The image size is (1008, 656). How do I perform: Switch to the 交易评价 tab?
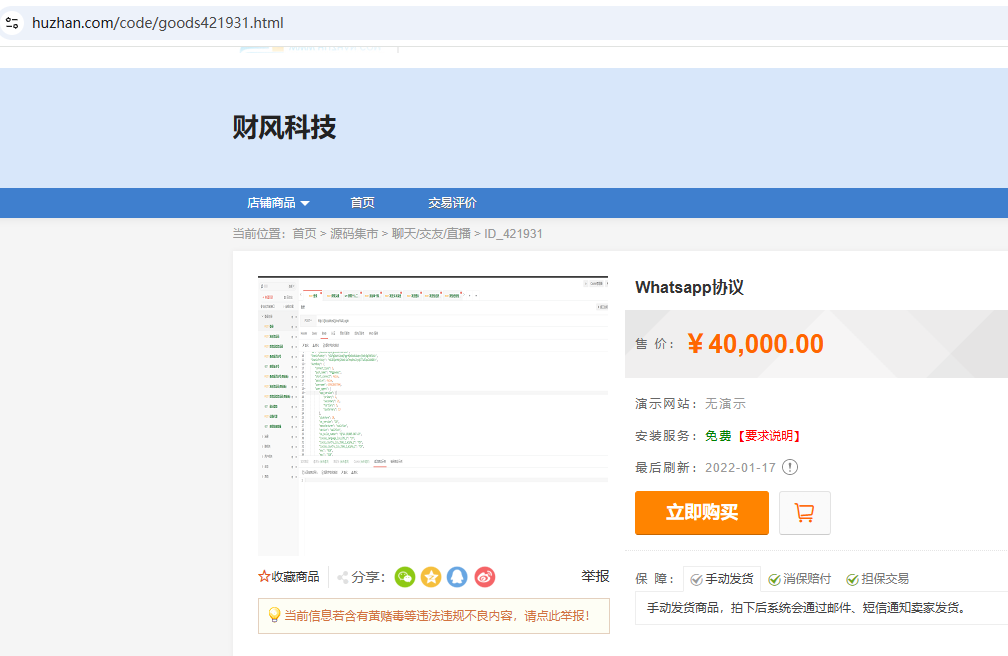coord(451,202)
